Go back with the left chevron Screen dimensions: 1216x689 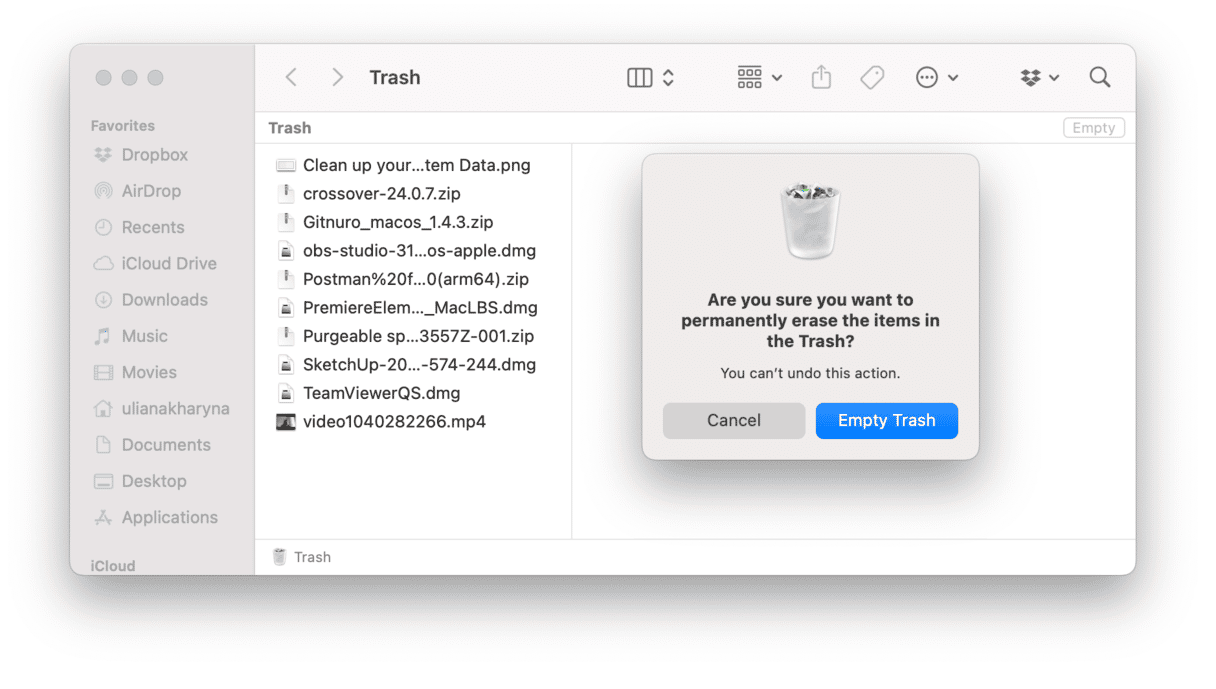(291, 78)
